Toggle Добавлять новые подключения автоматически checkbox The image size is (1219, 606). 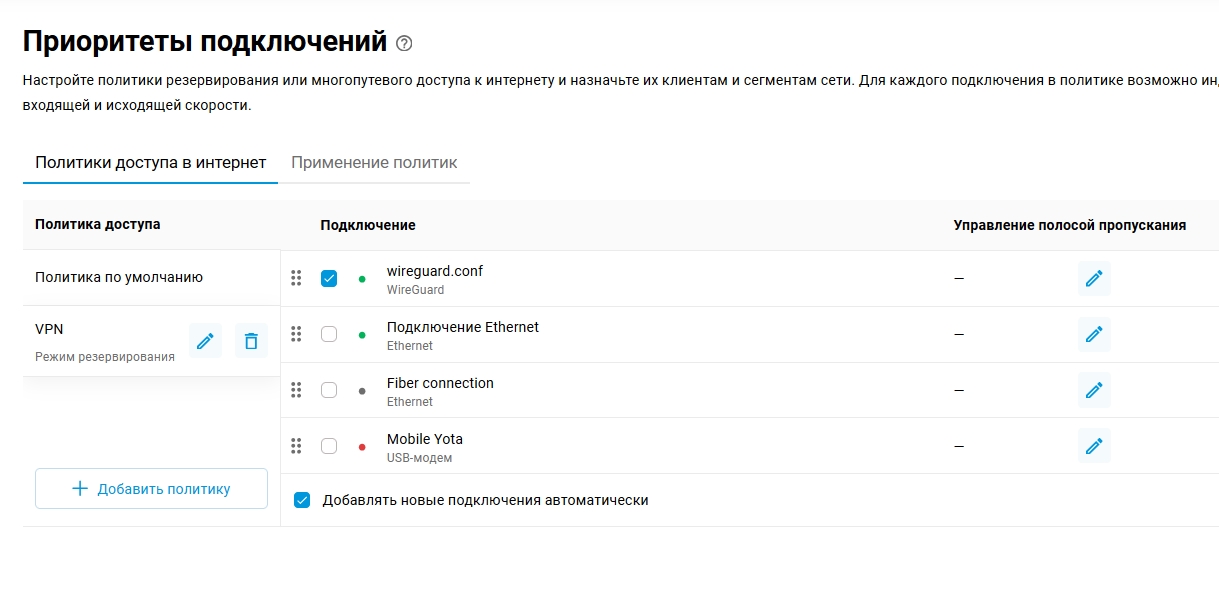(x=302, y=500)
